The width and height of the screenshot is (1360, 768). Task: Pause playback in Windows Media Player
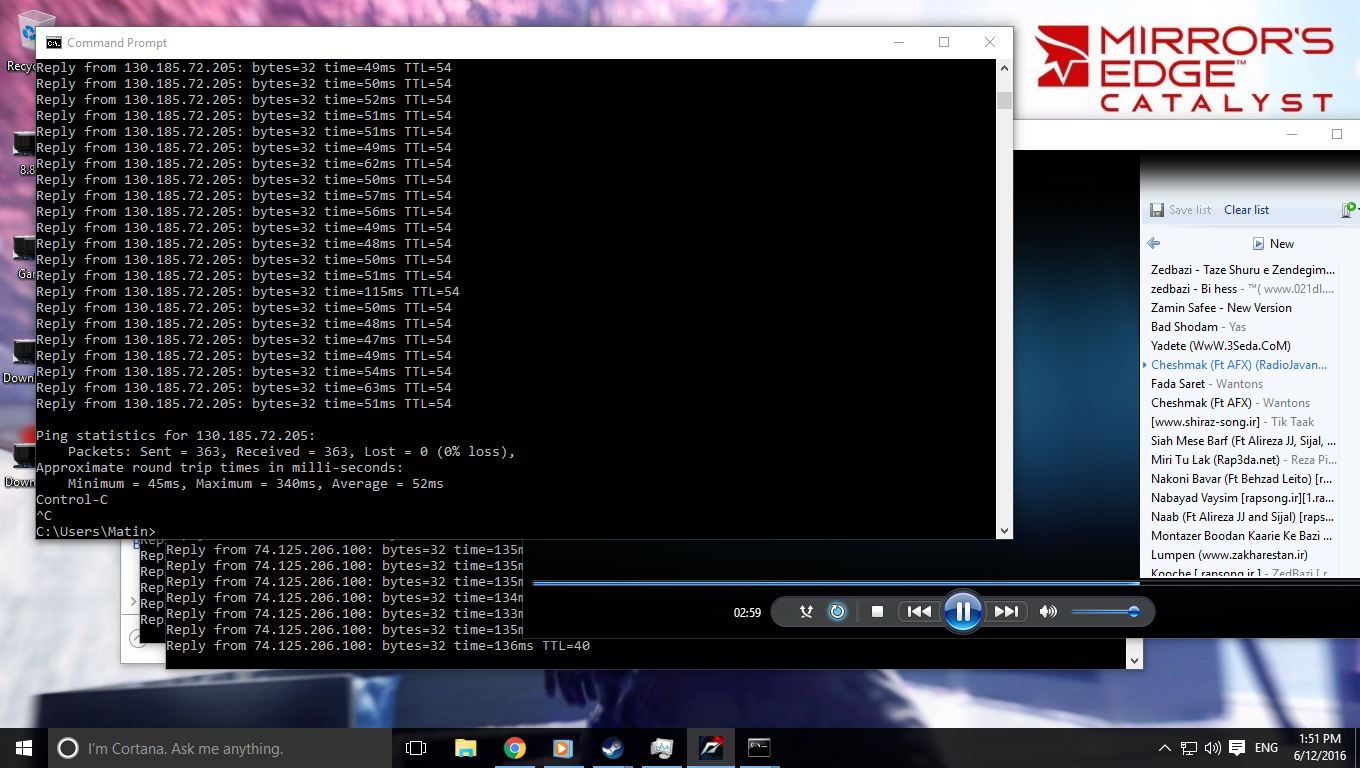962,611
